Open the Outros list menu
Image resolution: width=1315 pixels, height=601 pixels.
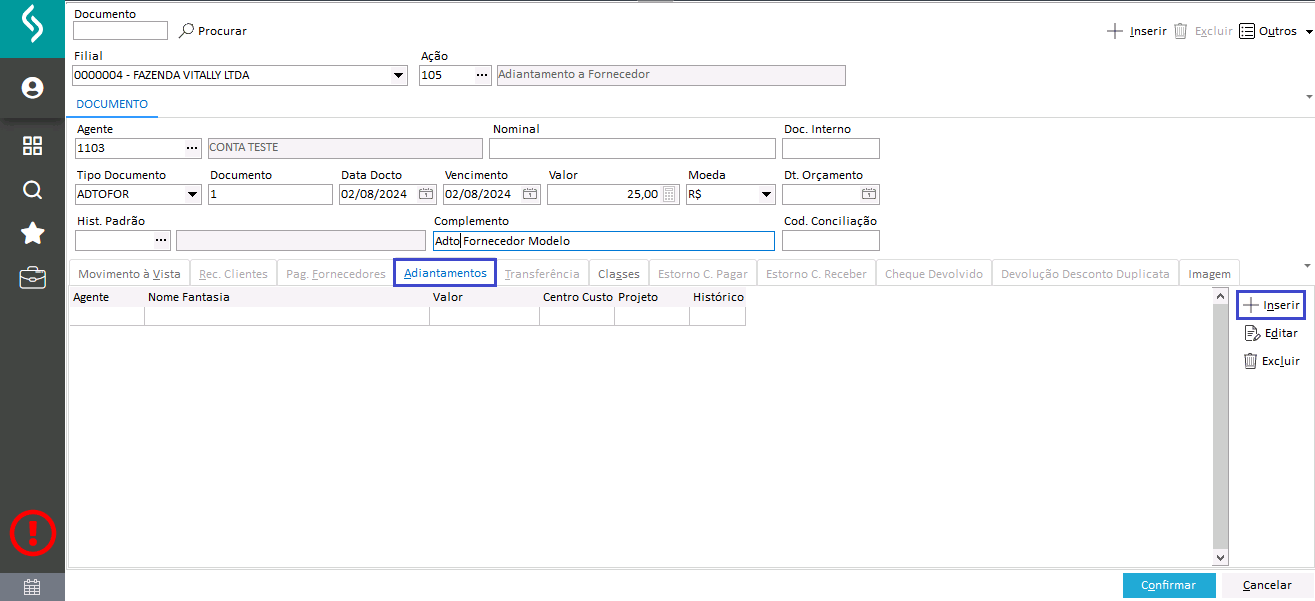tap(1275, 31)
